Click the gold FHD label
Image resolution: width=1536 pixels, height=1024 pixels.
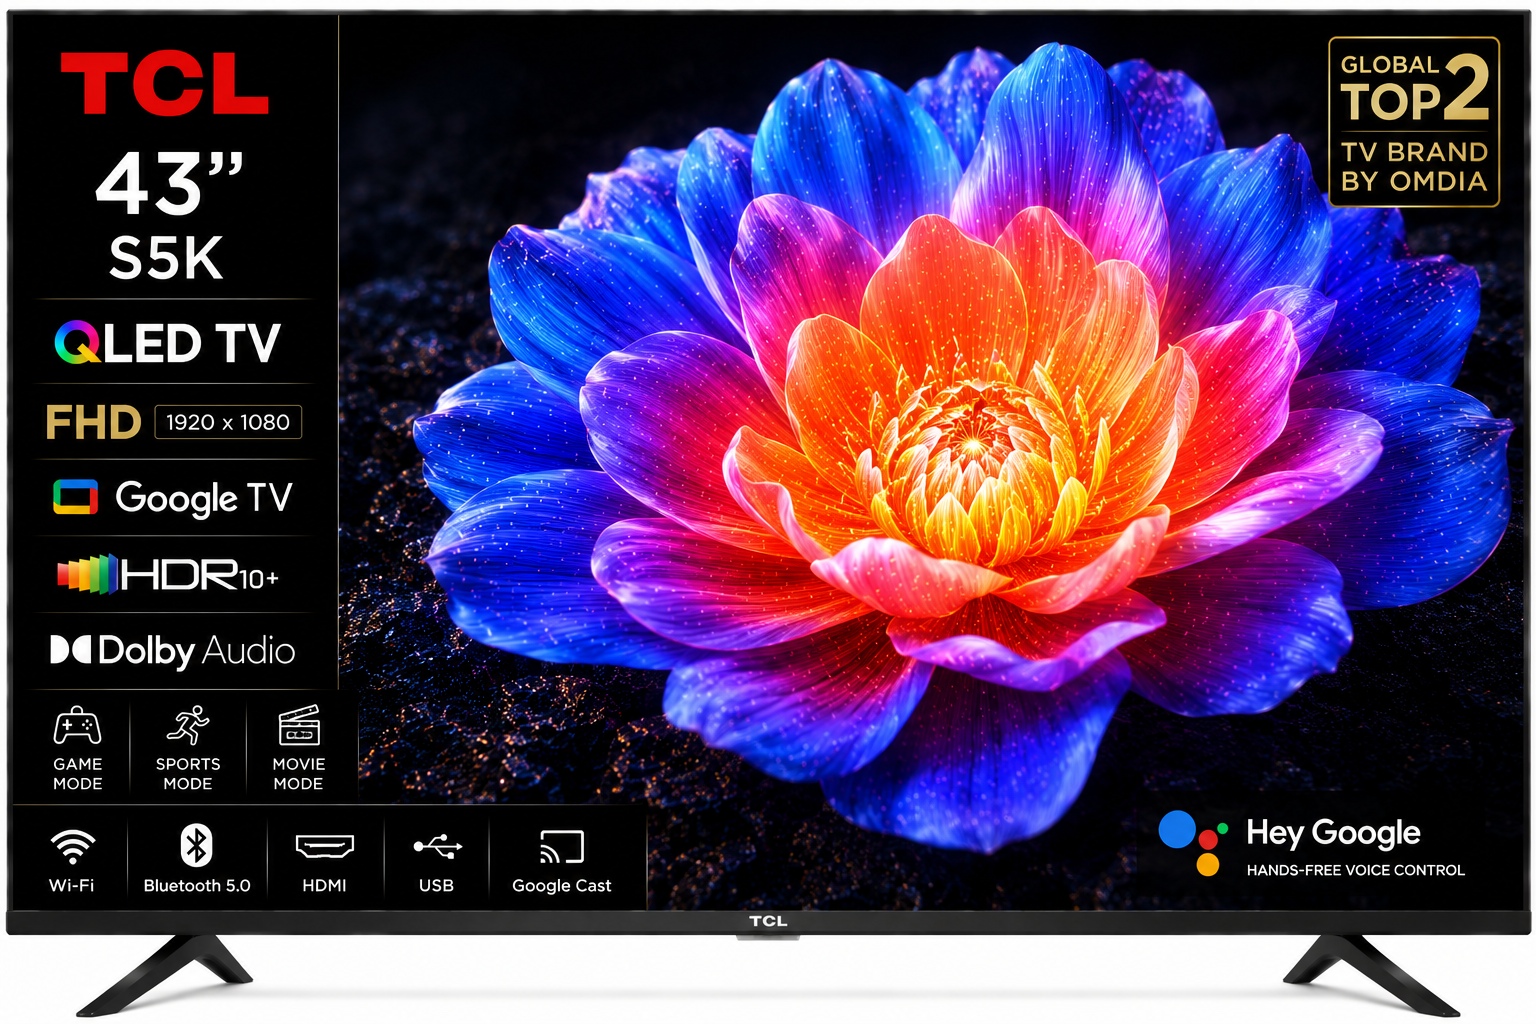point(93,423)
